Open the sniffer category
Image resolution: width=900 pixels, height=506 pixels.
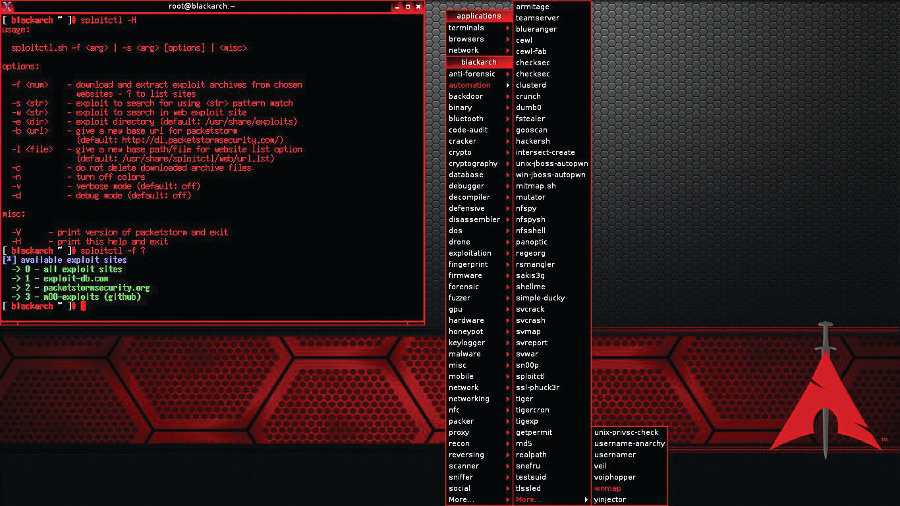[x=479, y=477]
